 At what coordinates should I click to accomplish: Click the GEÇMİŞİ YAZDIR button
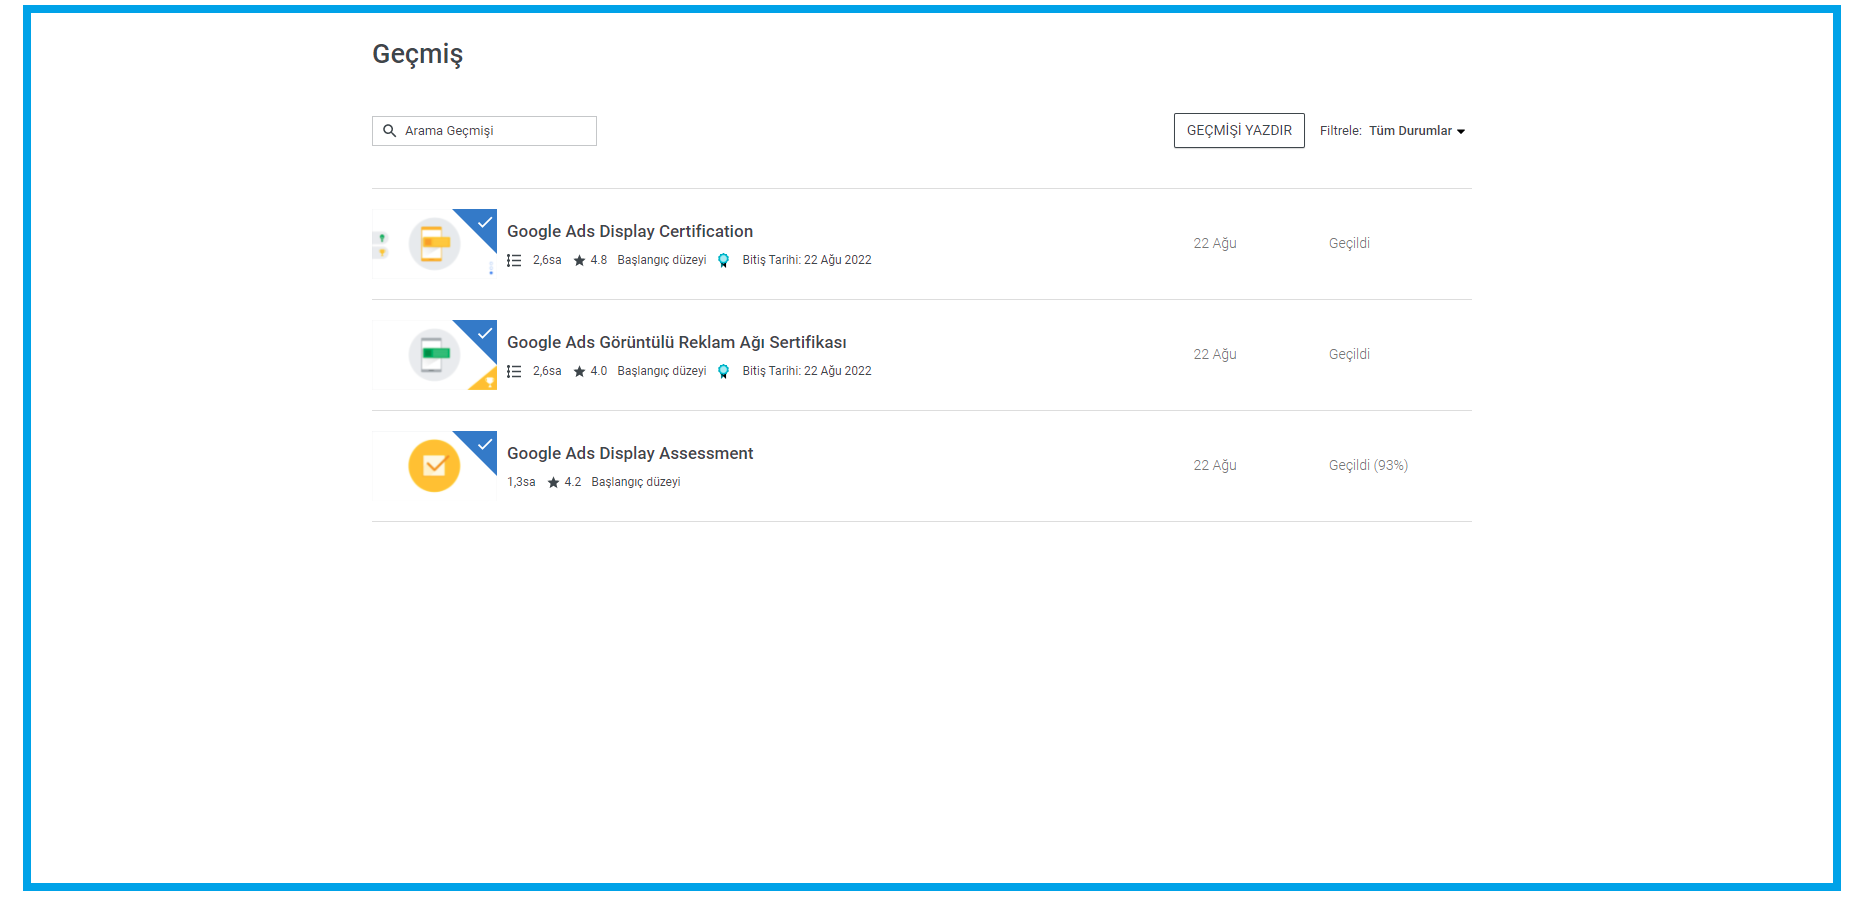coord(1239,131)
